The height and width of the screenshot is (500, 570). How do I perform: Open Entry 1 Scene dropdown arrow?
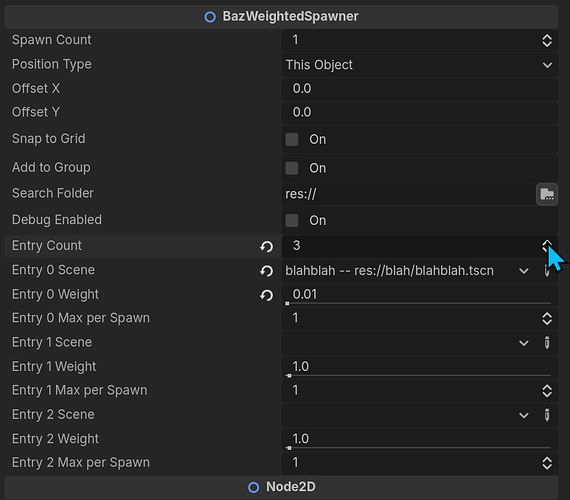523,343
